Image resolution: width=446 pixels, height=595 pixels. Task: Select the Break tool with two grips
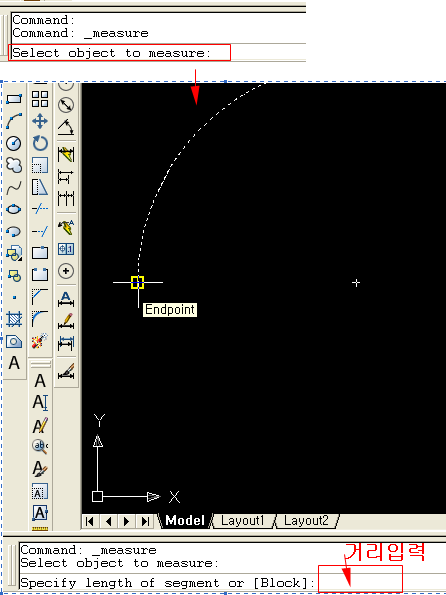tap(40, 274)
